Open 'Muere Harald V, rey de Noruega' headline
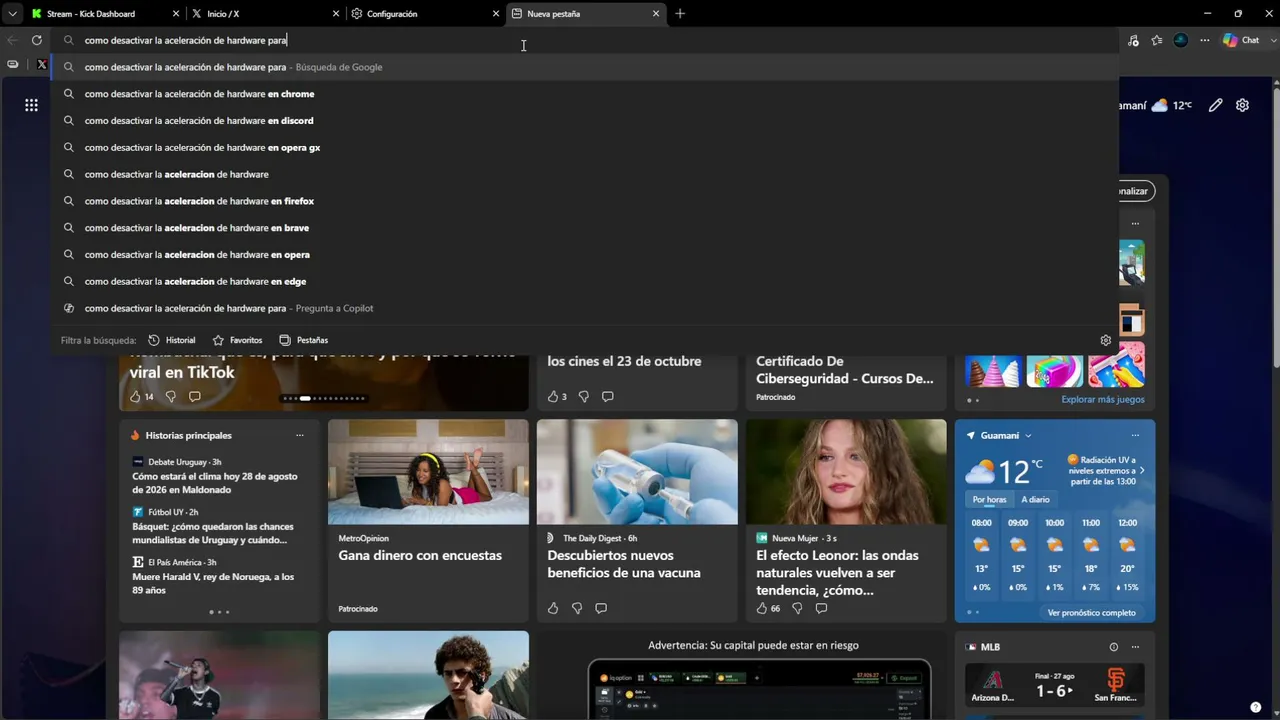This screenshot has height=720, width=1280. click(x=213, y=583)
